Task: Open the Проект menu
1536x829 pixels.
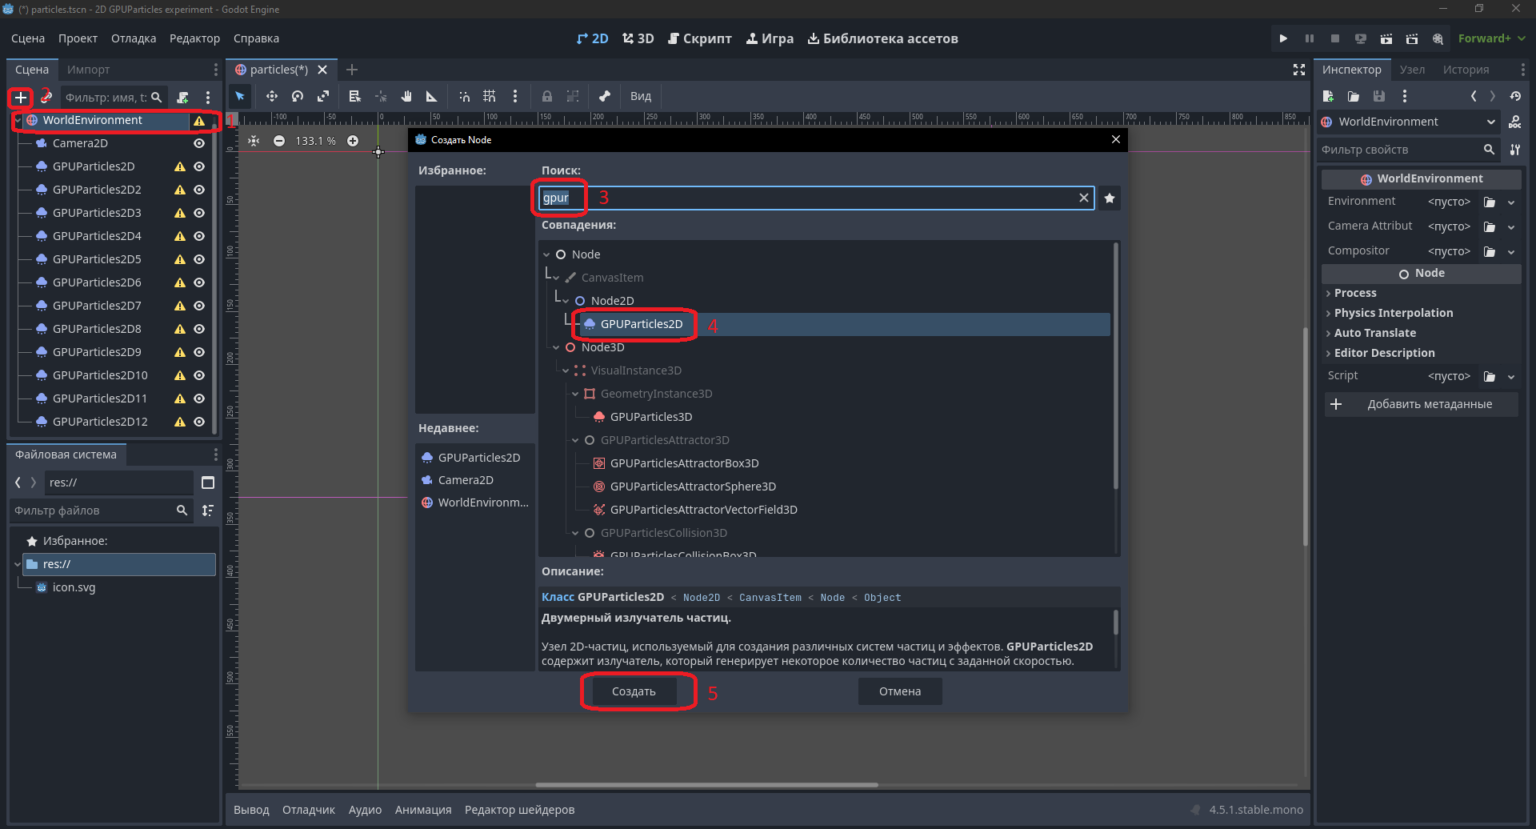Action: click(77, 39)
